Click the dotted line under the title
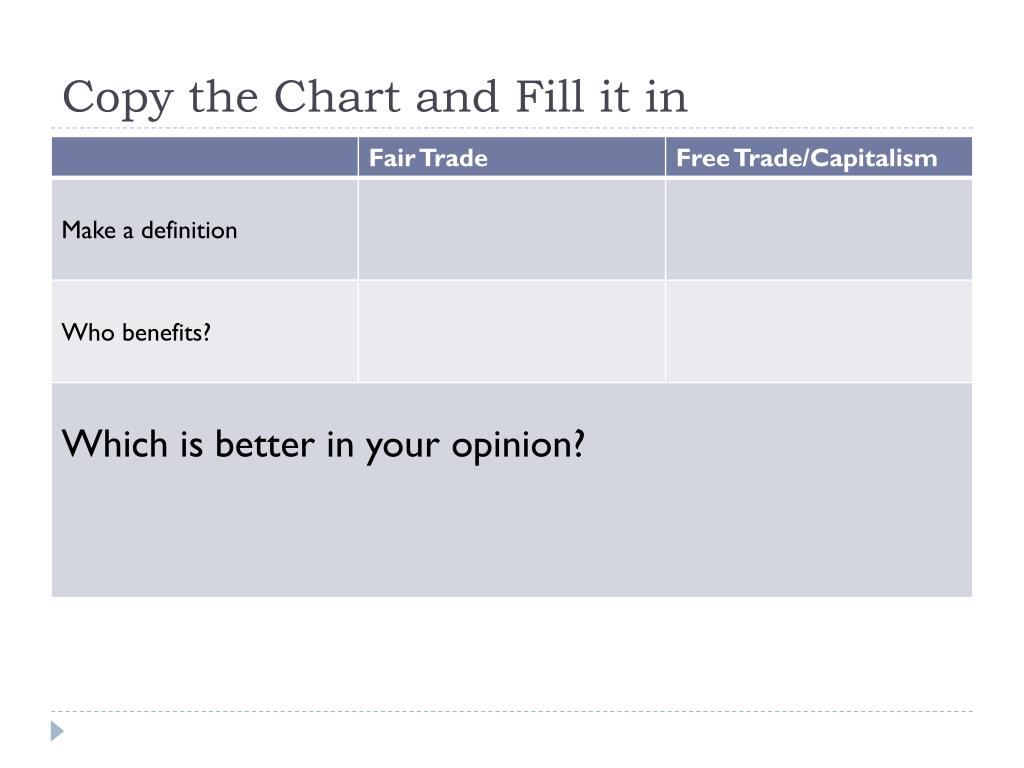The image size is (1024, 768). (x=511, y=128)
